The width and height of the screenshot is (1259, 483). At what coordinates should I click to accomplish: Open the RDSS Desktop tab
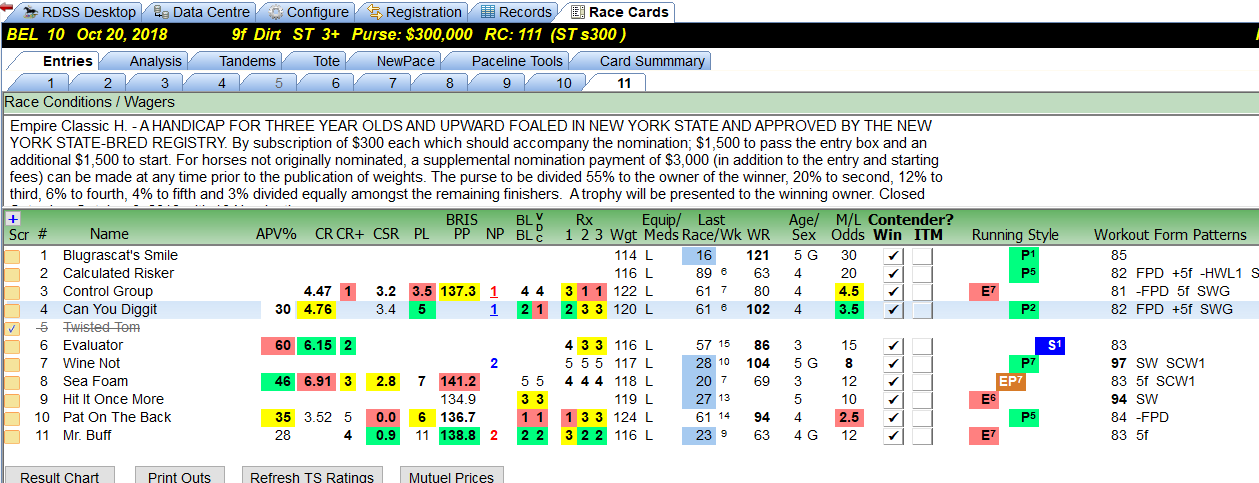80,12
